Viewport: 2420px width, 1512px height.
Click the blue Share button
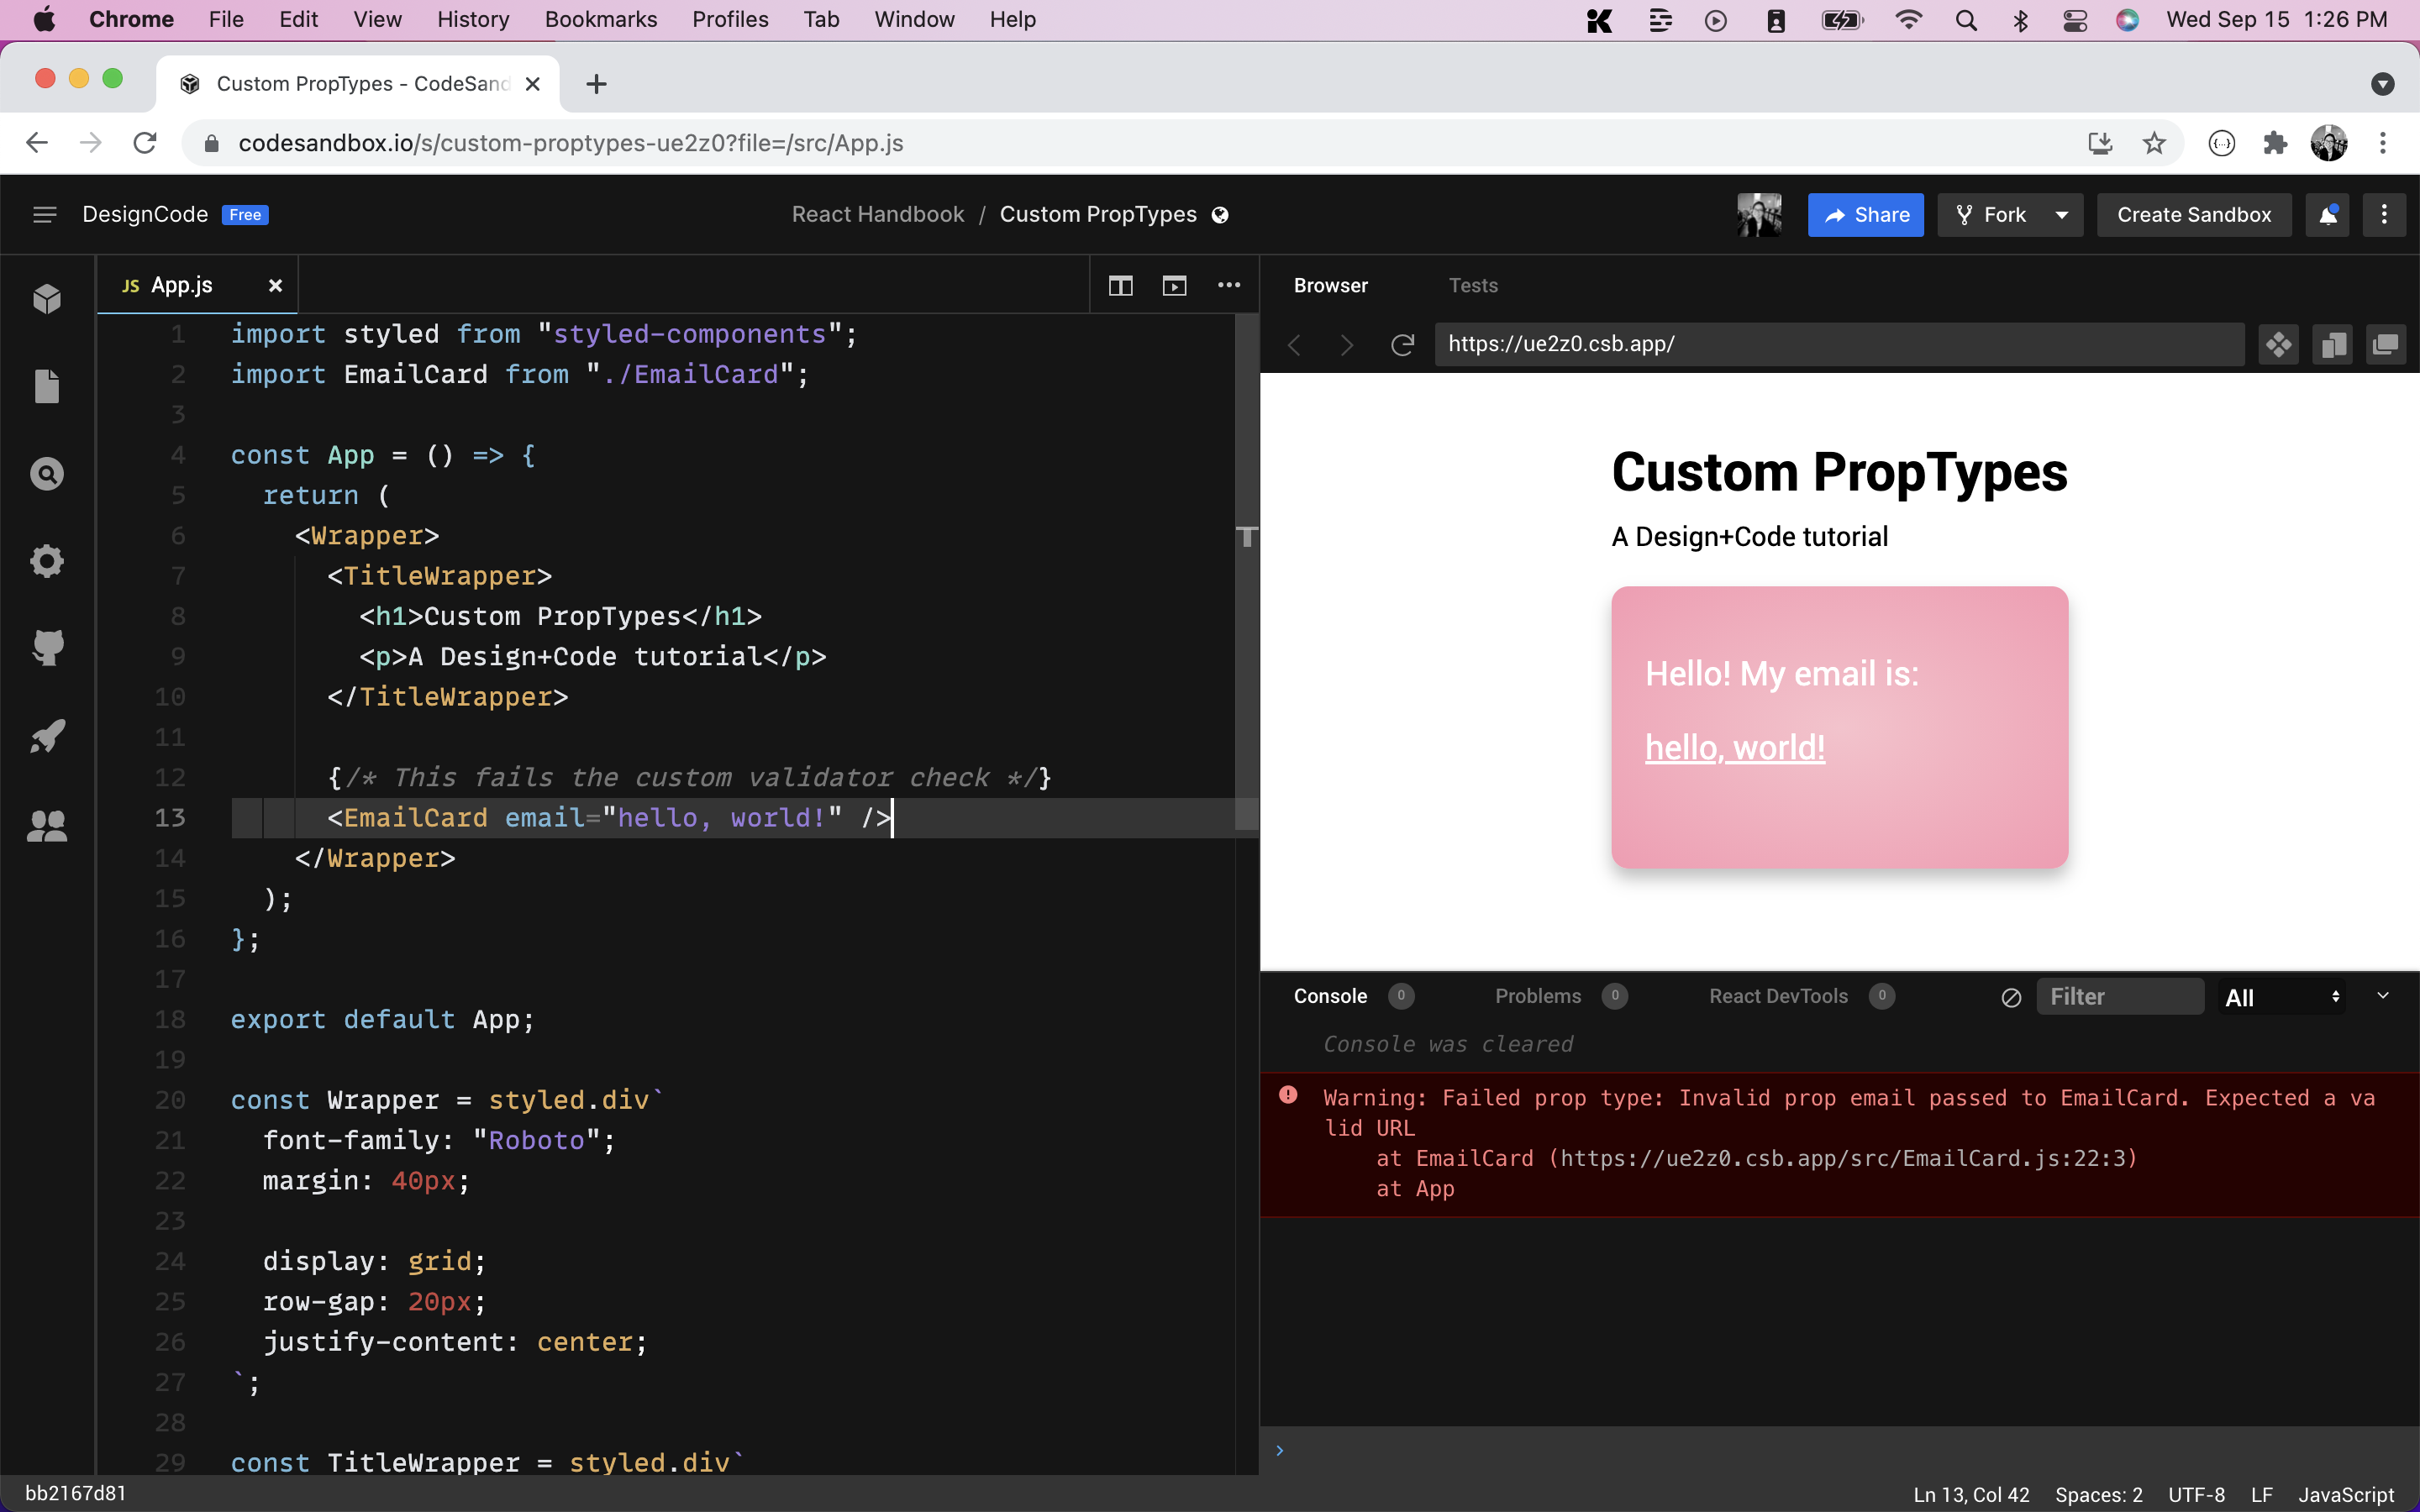(x=1865, y=215)
